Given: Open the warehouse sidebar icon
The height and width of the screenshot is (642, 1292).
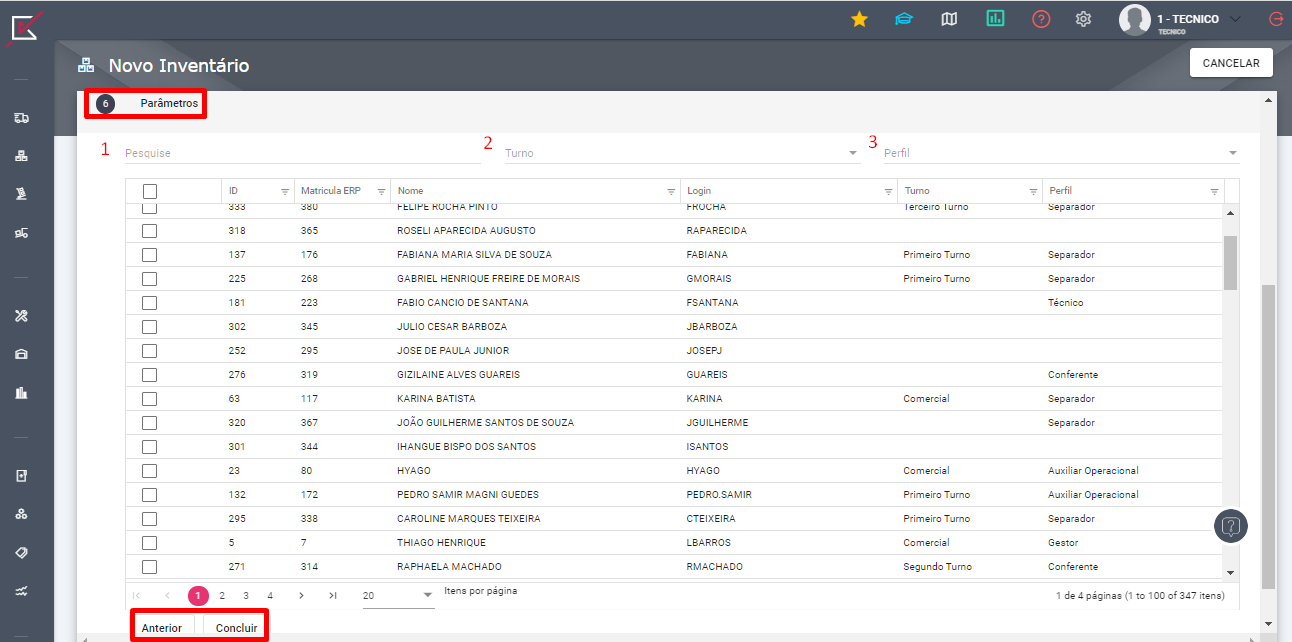Looking at the screenshot, I should pyautogui.click(x=21, y=354).
